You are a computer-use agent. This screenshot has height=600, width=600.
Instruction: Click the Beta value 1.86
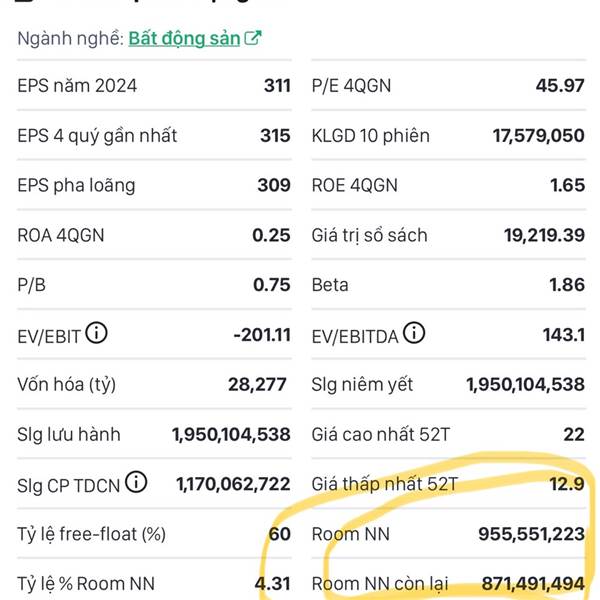(567, 285)
